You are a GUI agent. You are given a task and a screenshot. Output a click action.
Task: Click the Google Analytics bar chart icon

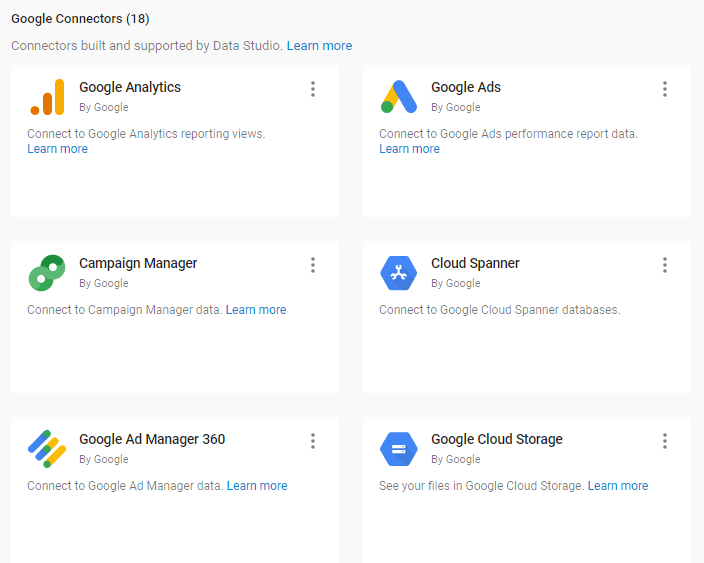point(48,97)
